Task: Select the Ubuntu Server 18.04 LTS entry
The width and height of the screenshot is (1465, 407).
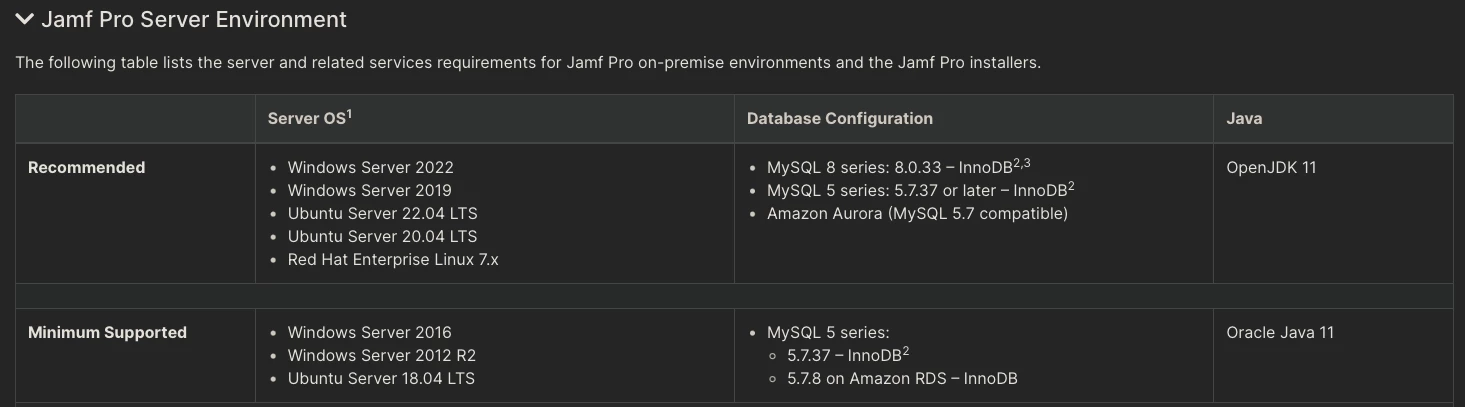Action: [381, 378]
